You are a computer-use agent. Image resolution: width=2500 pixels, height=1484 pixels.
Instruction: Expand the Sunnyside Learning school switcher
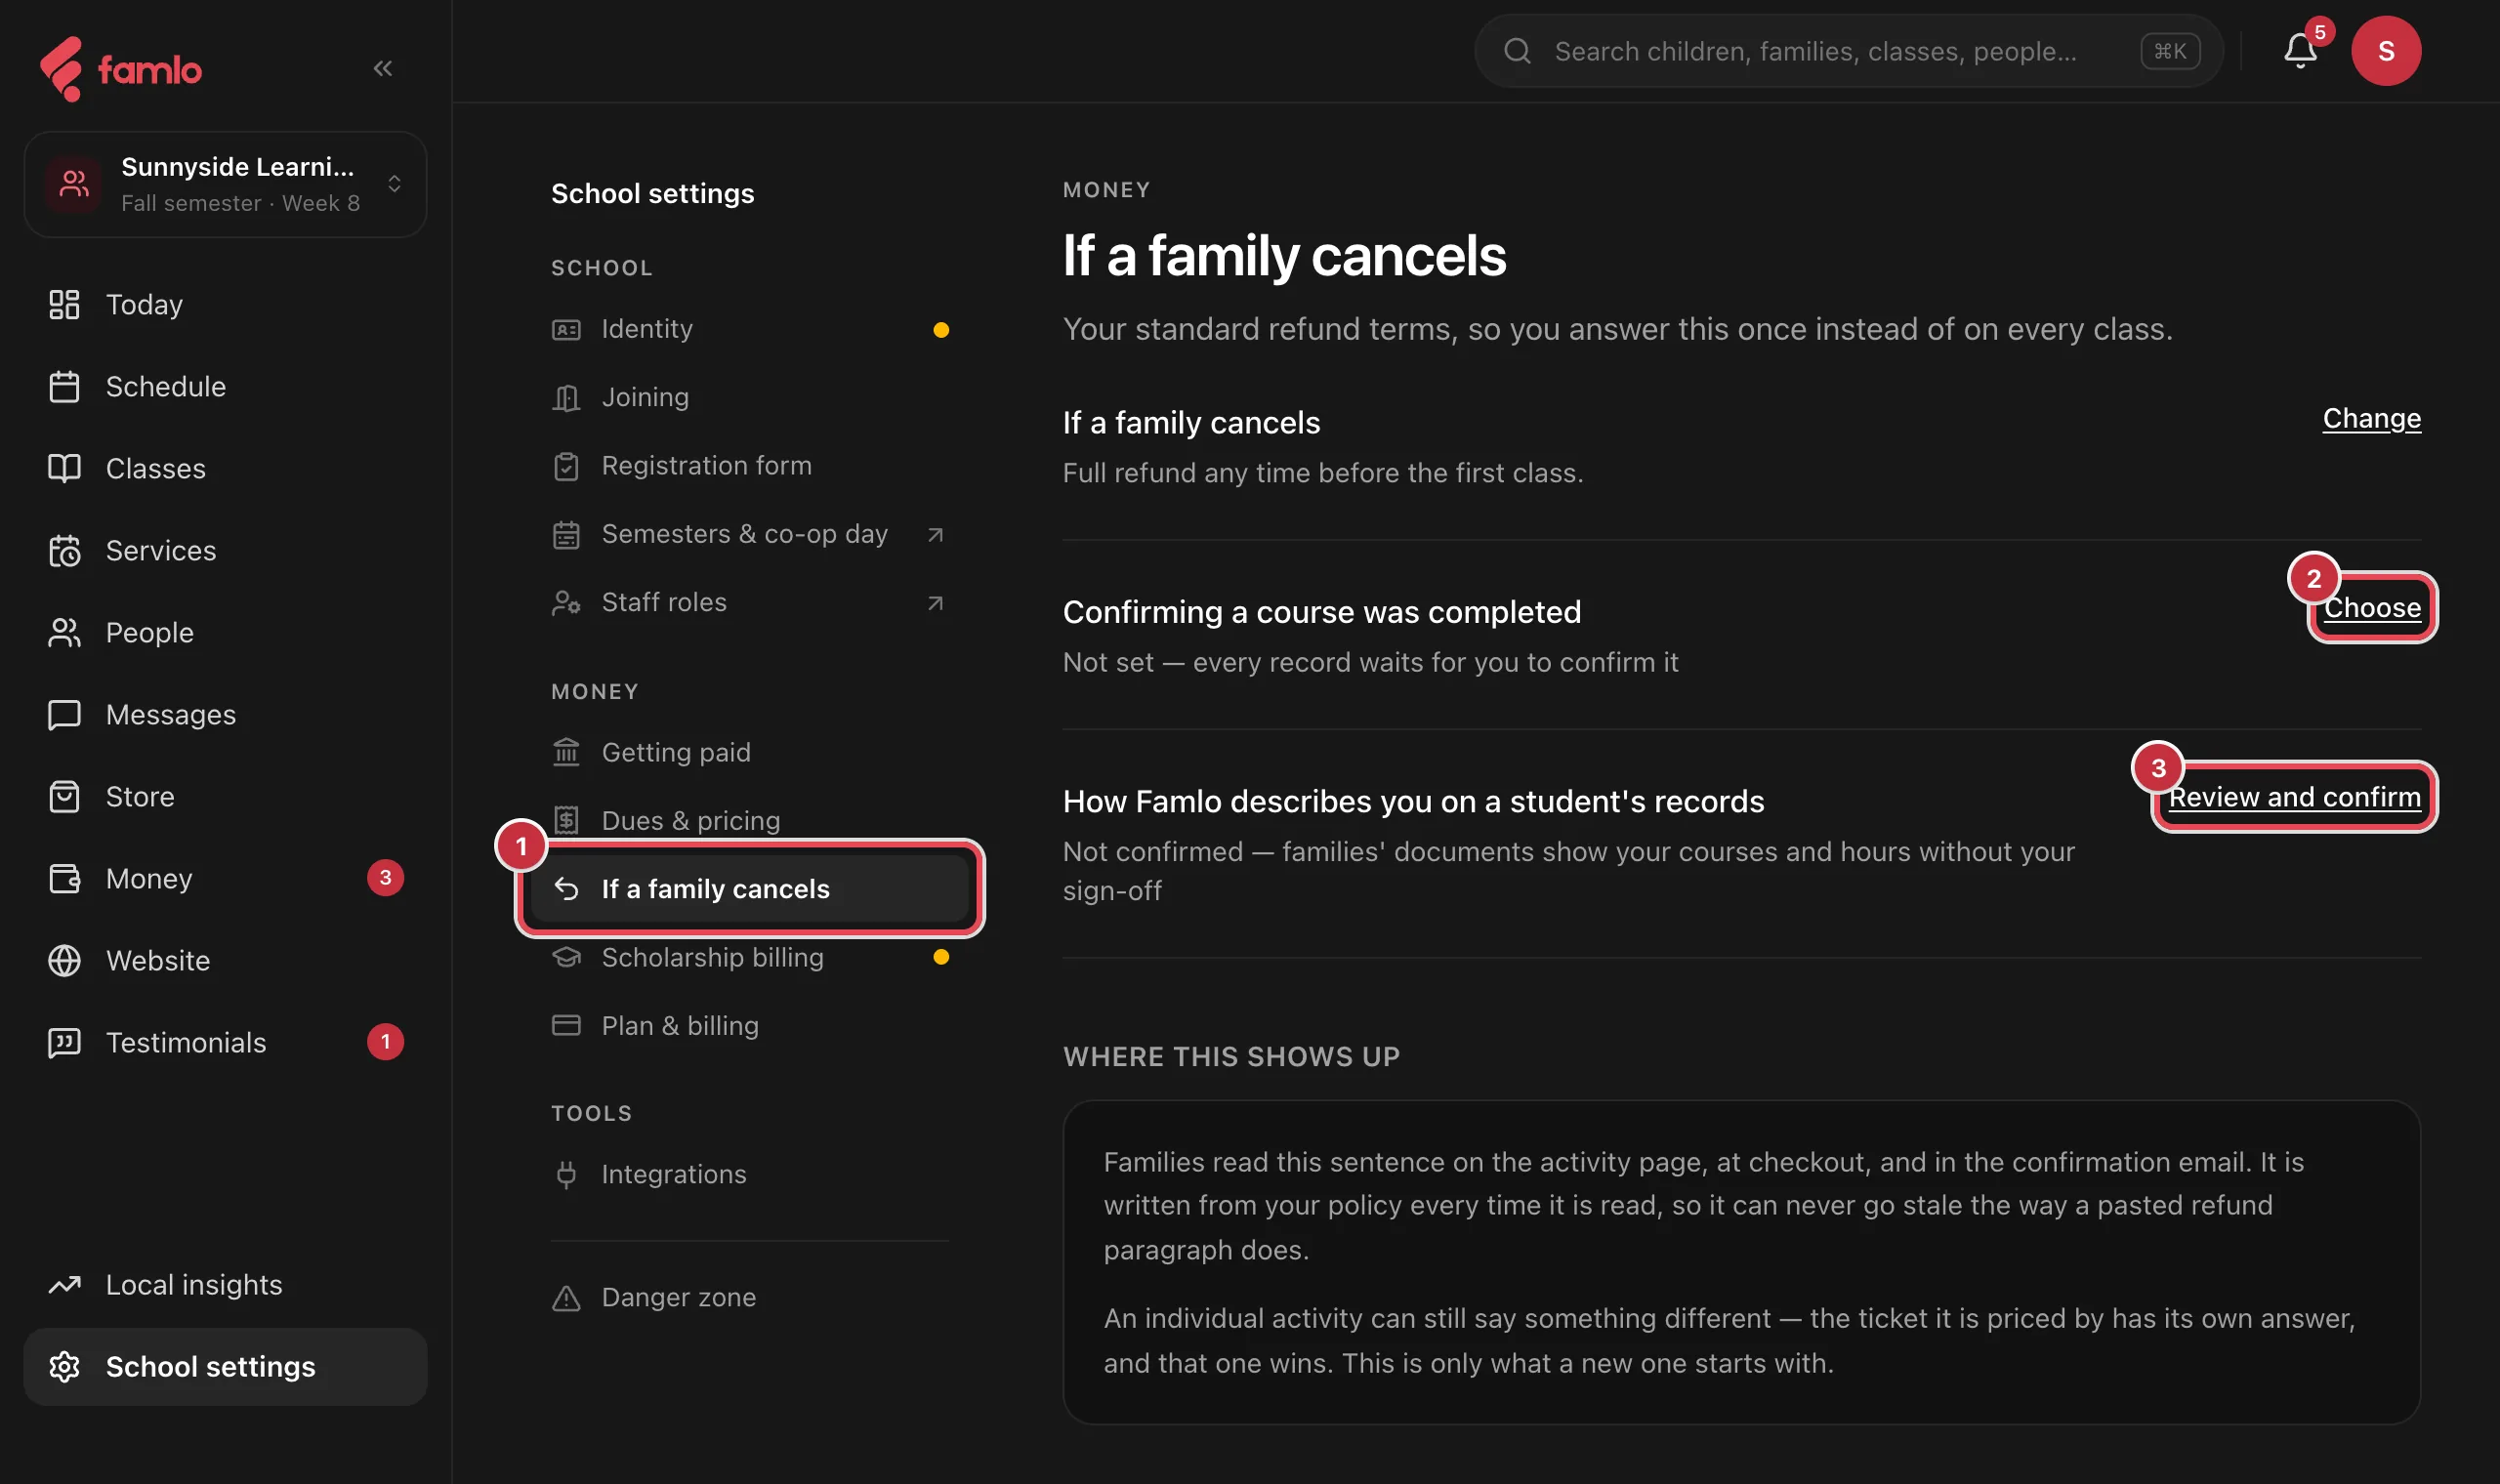[x=225, y=184]
